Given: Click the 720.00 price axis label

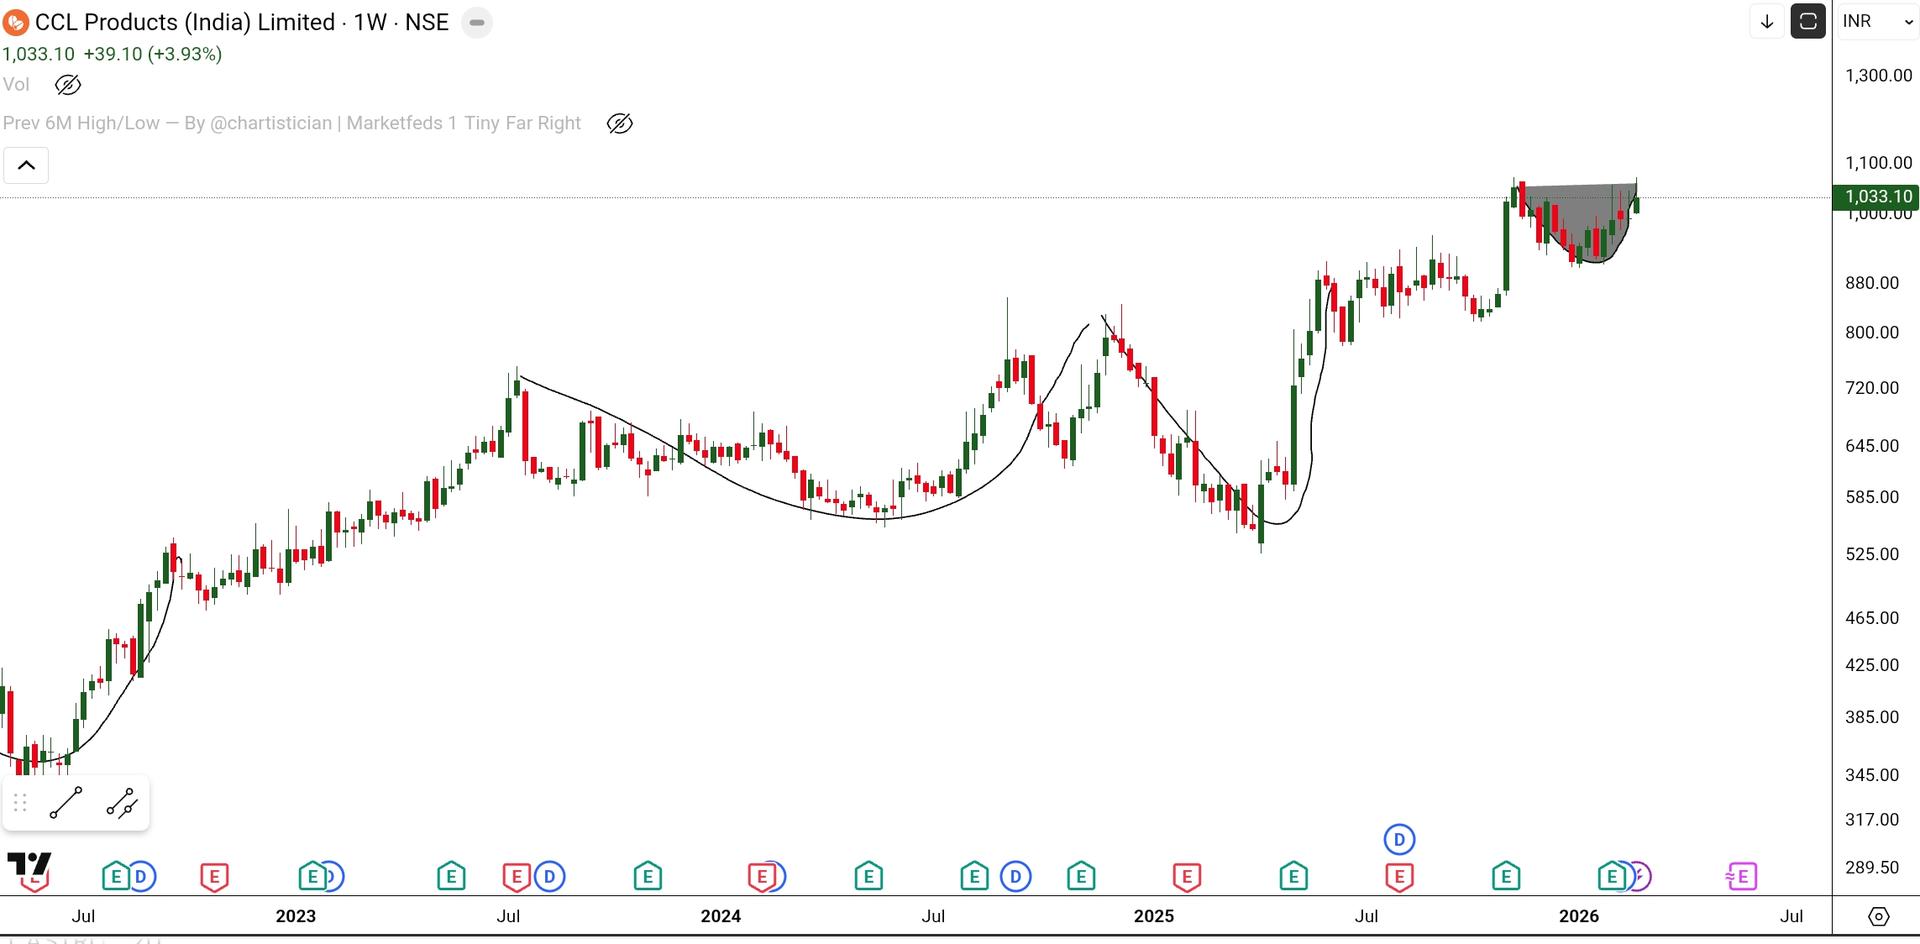Looking at the screenshot, I should (1872, 387).
